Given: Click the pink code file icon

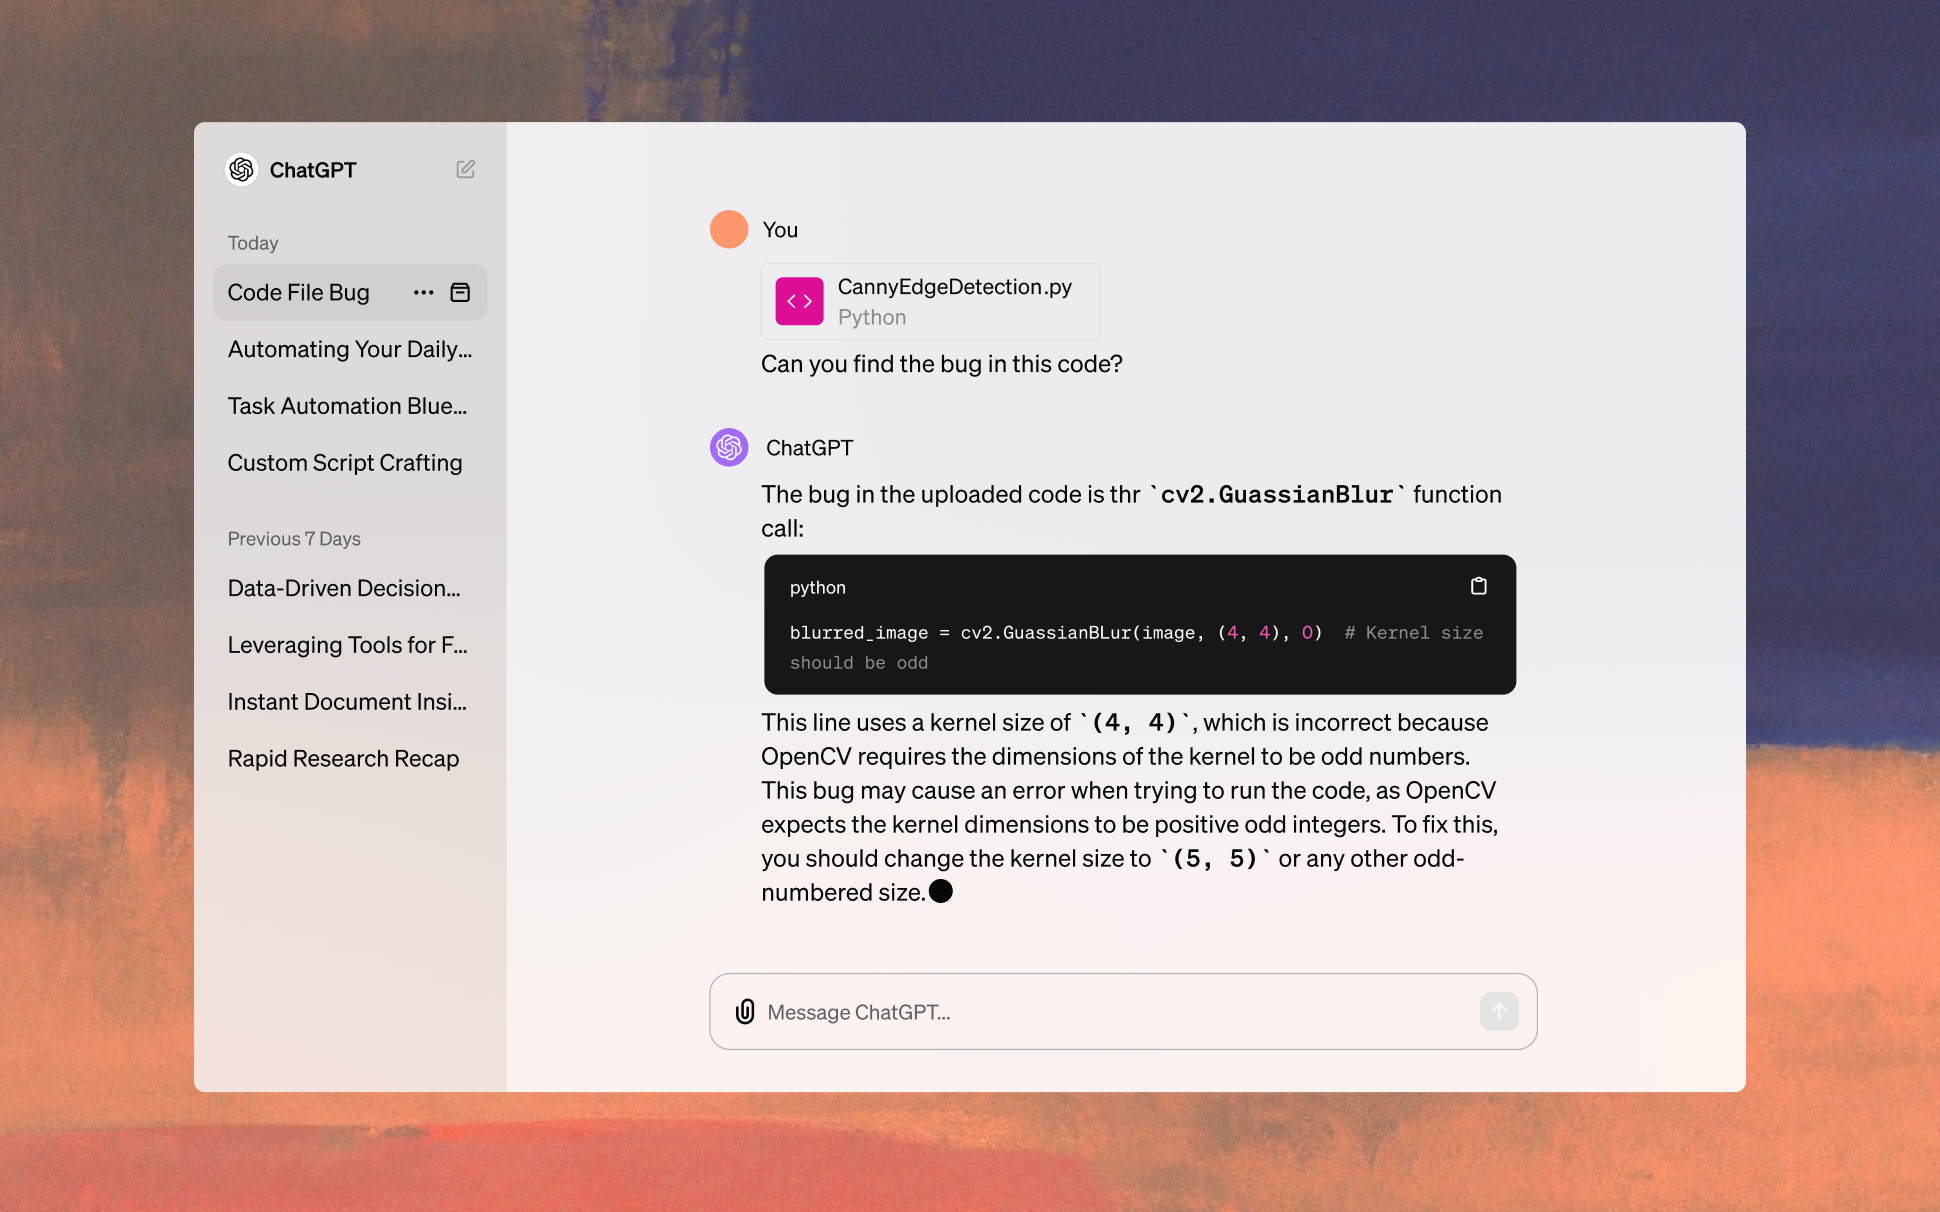Looking at the screenshot, I should coord(799,301).
